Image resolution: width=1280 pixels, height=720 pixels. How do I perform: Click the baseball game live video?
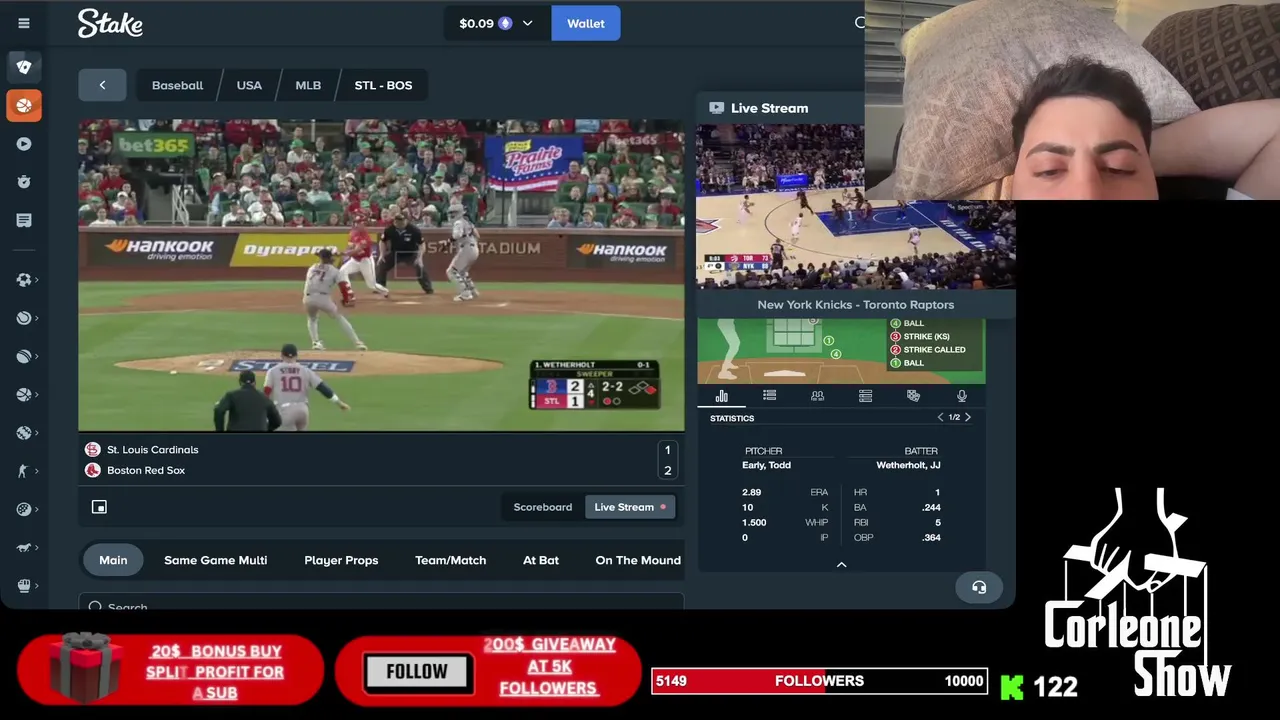382,276
